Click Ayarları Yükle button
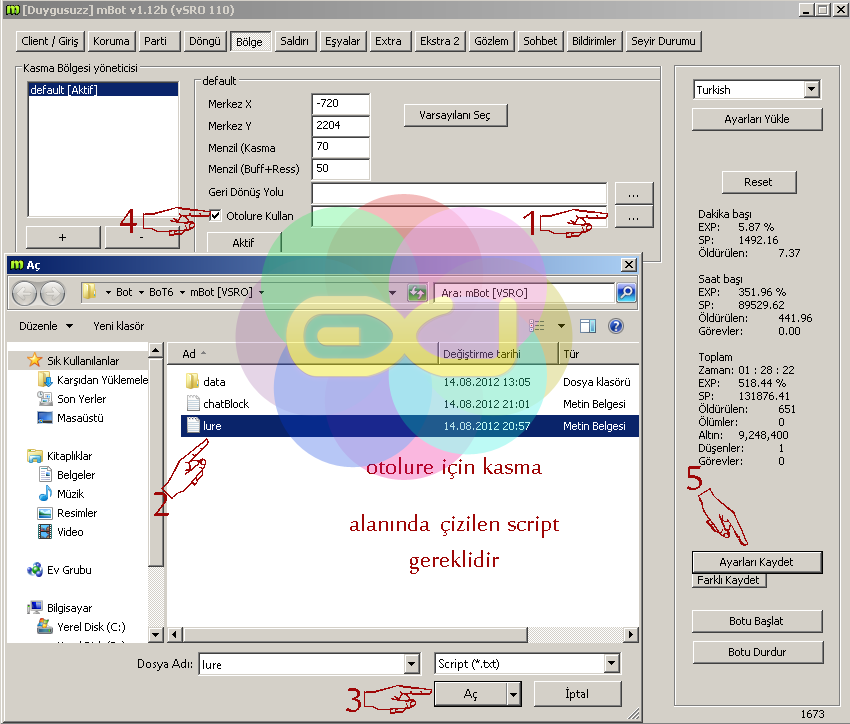The image size is (850, 724). (x=757, y=119)
